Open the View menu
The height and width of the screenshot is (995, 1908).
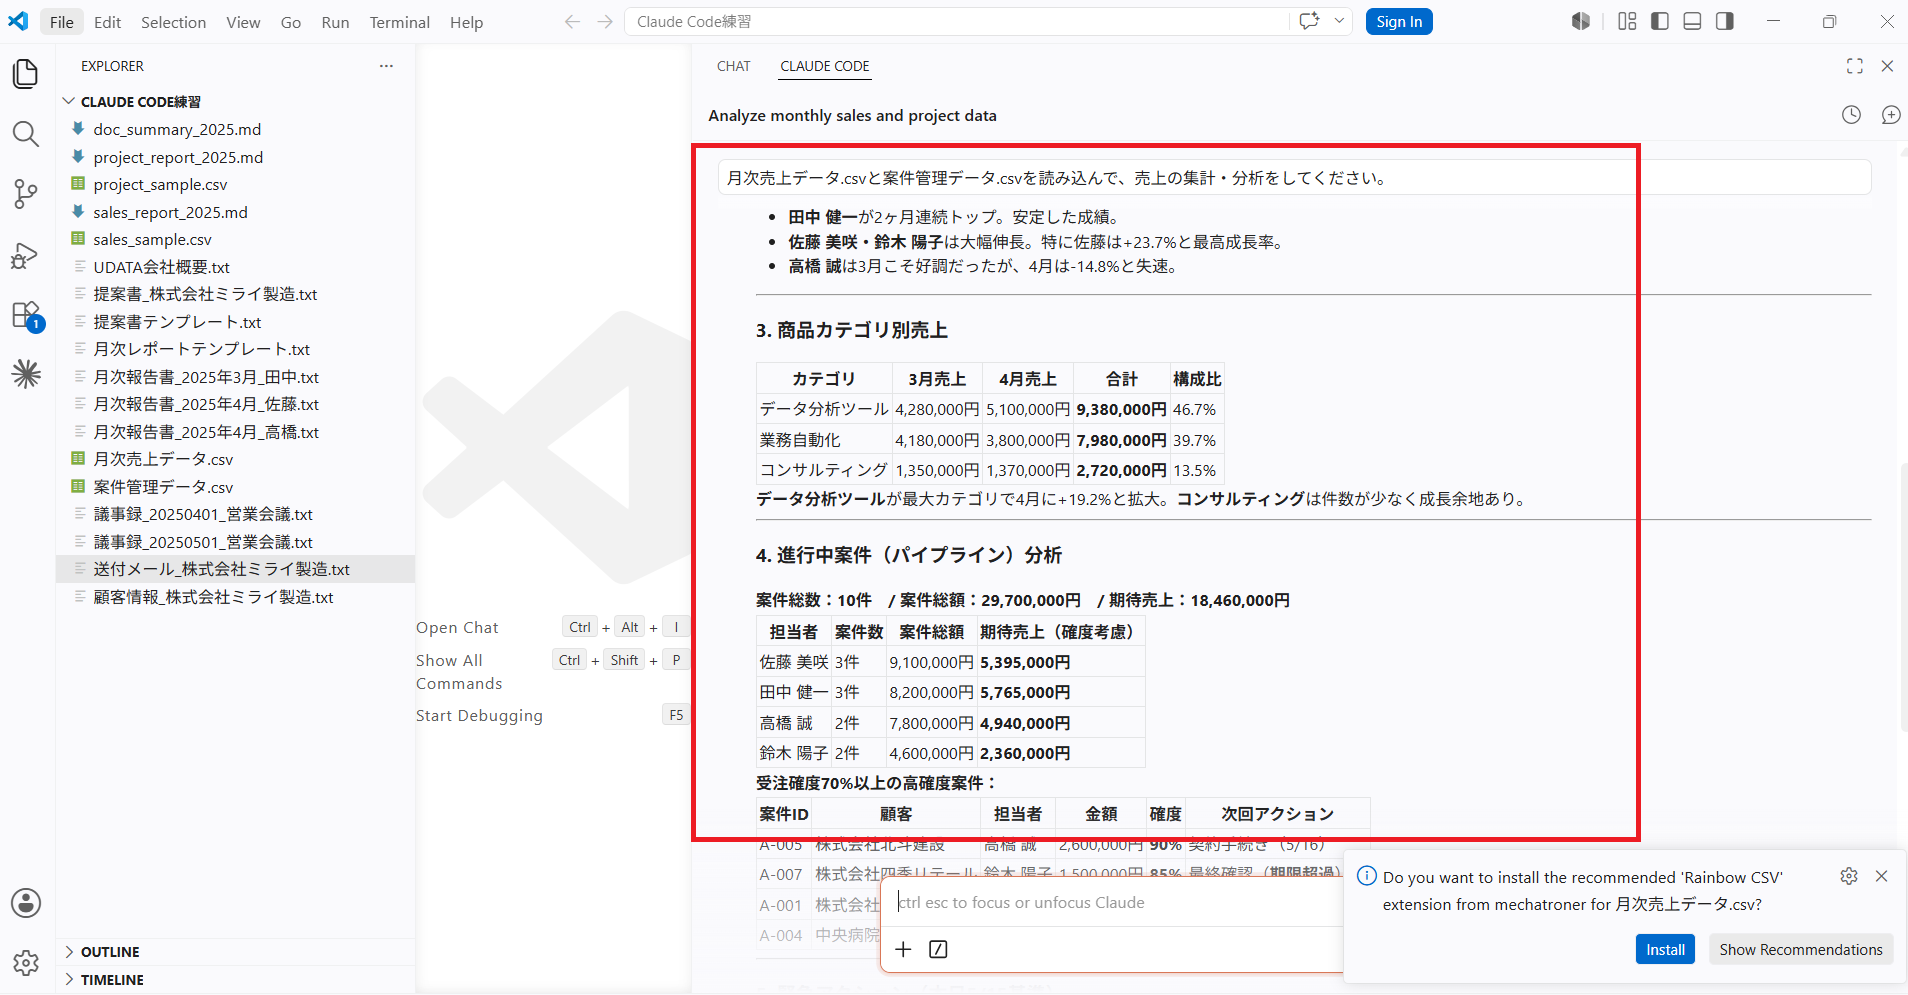pyautogui.click(x=243, y=22)
